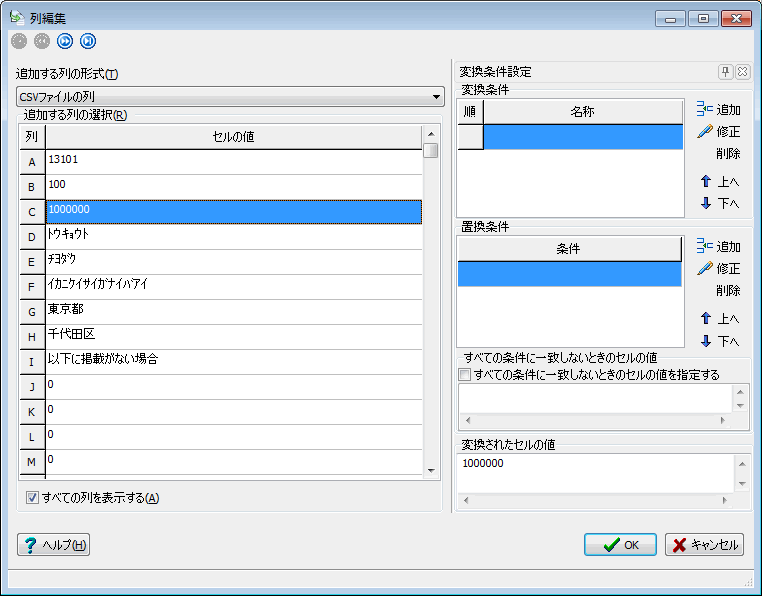The height and width of the screenshot is (596, 762).
Task: Open the 追加する列の形式 dropdown
Action: 230,97
